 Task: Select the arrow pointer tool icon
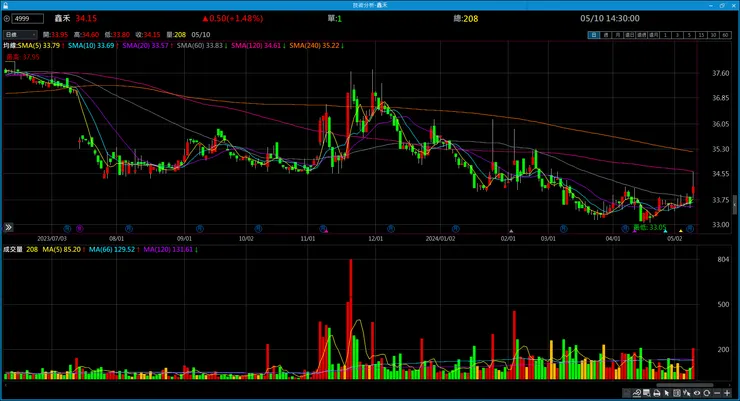click(667, 393)
